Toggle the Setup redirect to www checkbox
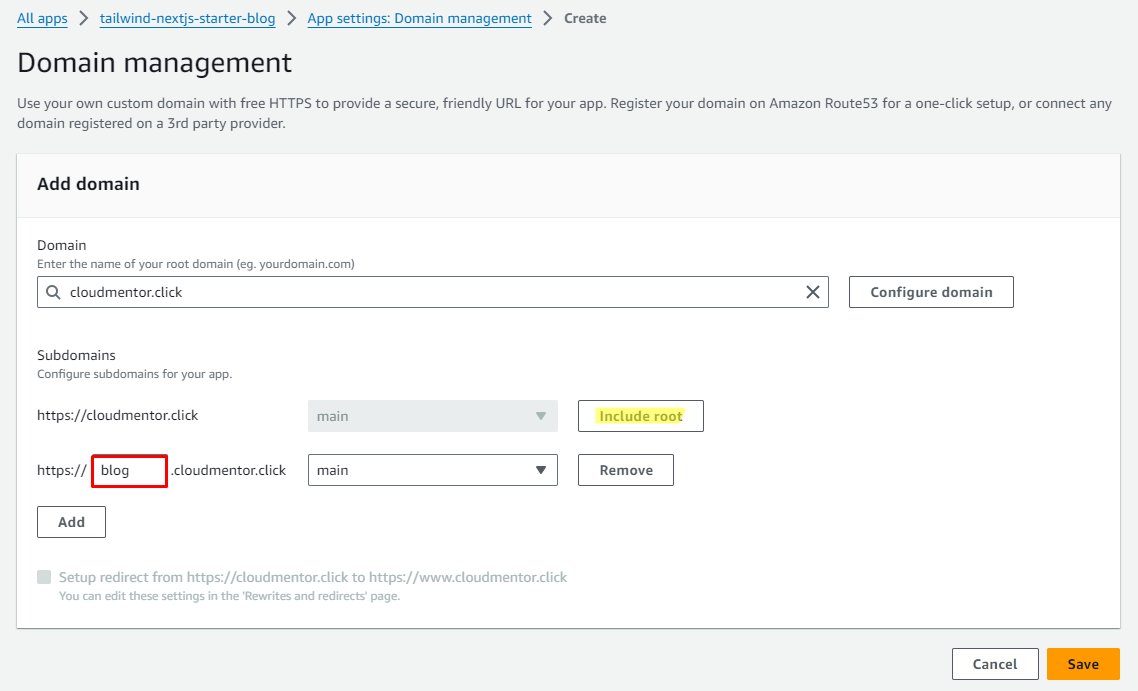Screen dimensions: 1138x691 (44, 577)
